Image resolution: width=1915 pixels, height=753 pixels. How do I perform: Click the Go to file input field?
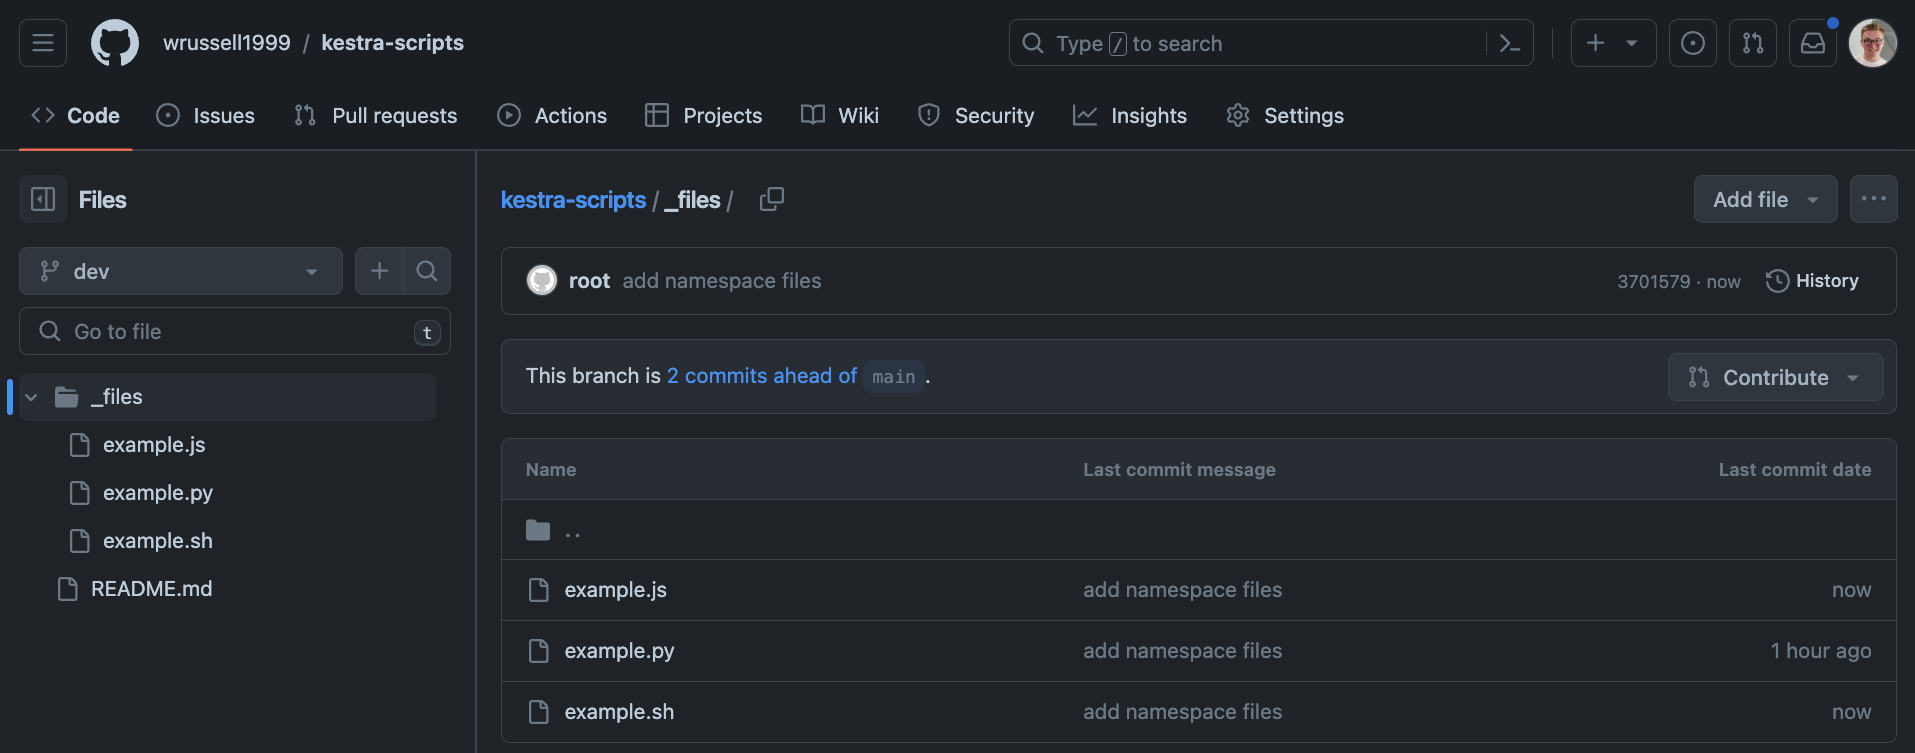[235, 331]
